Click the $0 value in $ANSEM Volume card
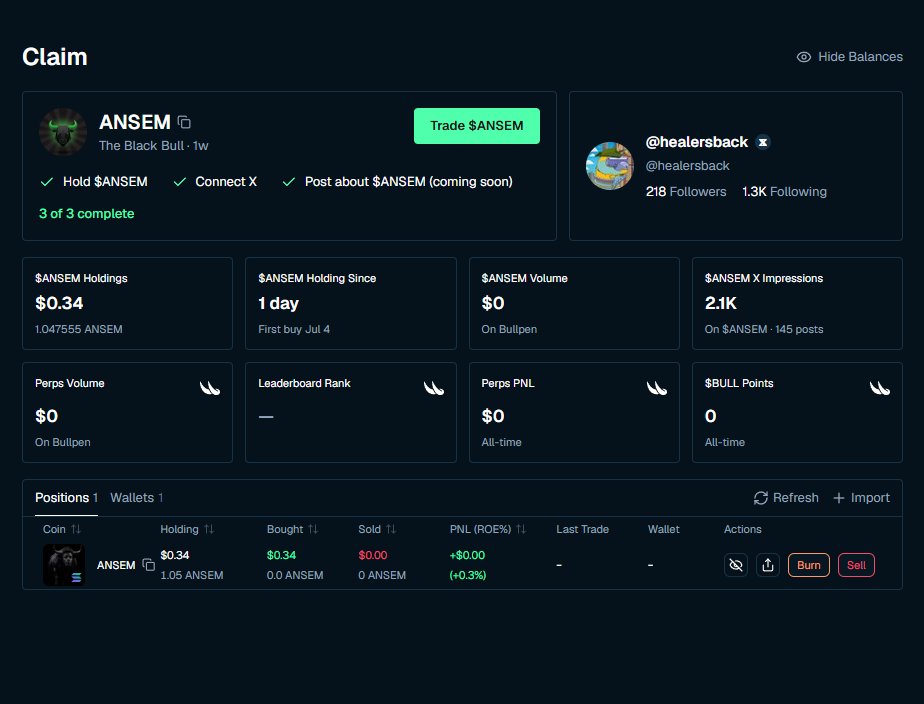 coord(493,303)
